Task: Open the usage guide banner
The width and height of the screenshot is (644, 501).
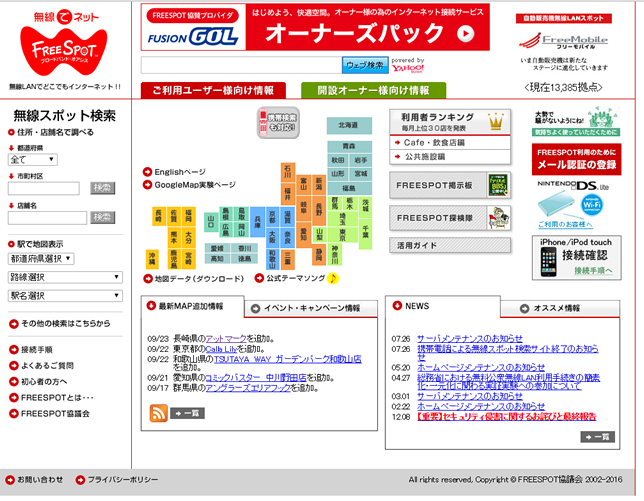Action: pos(450,246)
